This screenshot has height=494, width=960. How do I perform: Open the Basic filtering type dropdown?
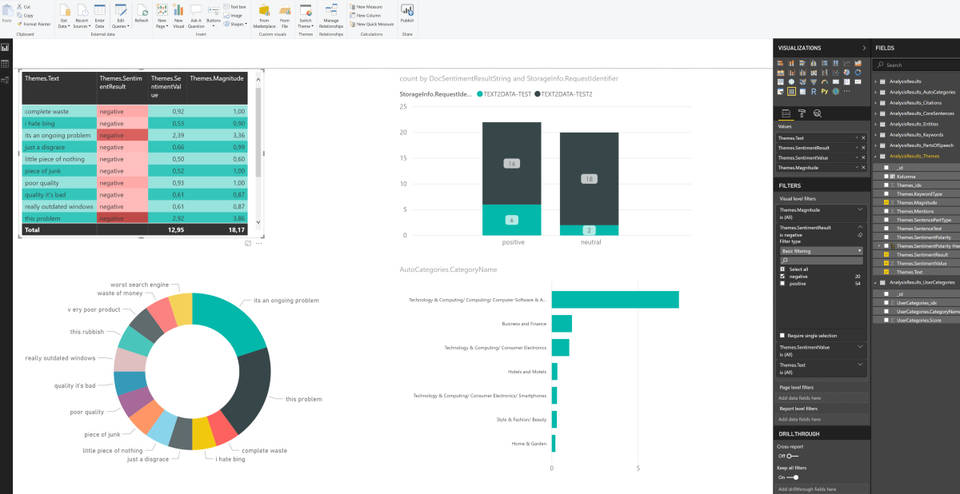(x=820, y=249)
